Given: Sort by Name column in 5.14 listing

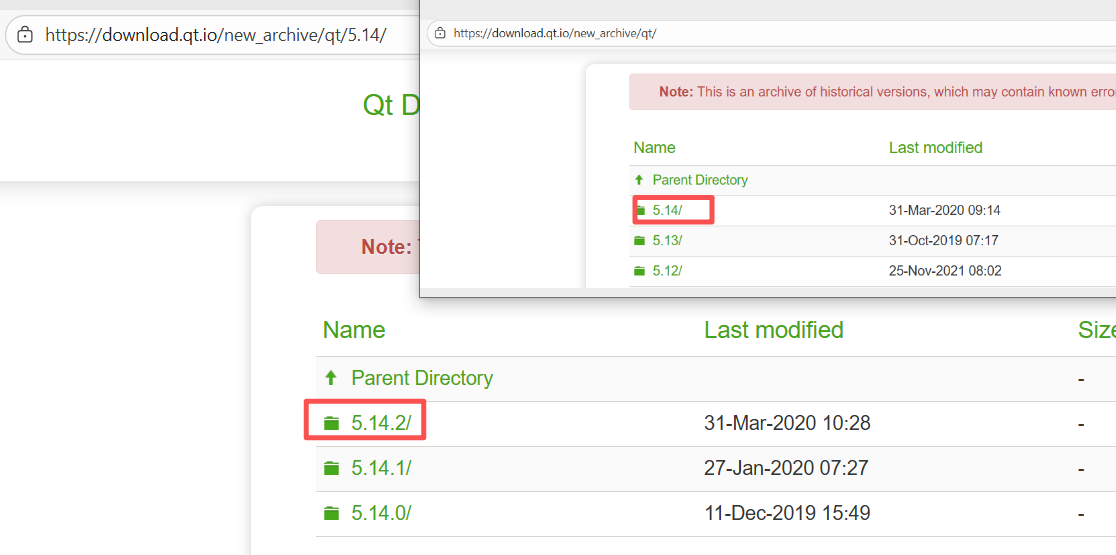Looking at the screenshot, I should click(354, 329).
